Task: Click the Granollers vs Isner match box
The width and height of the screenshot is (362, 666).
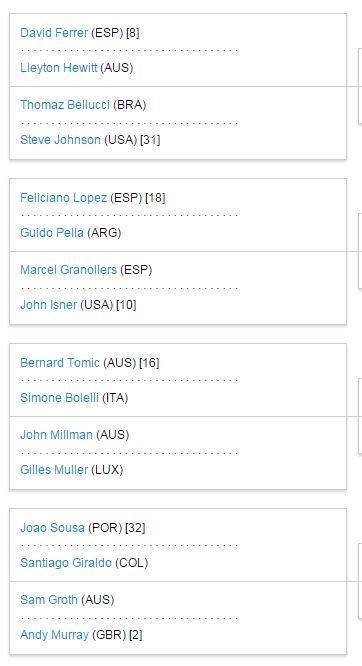Action: point(178,288)
